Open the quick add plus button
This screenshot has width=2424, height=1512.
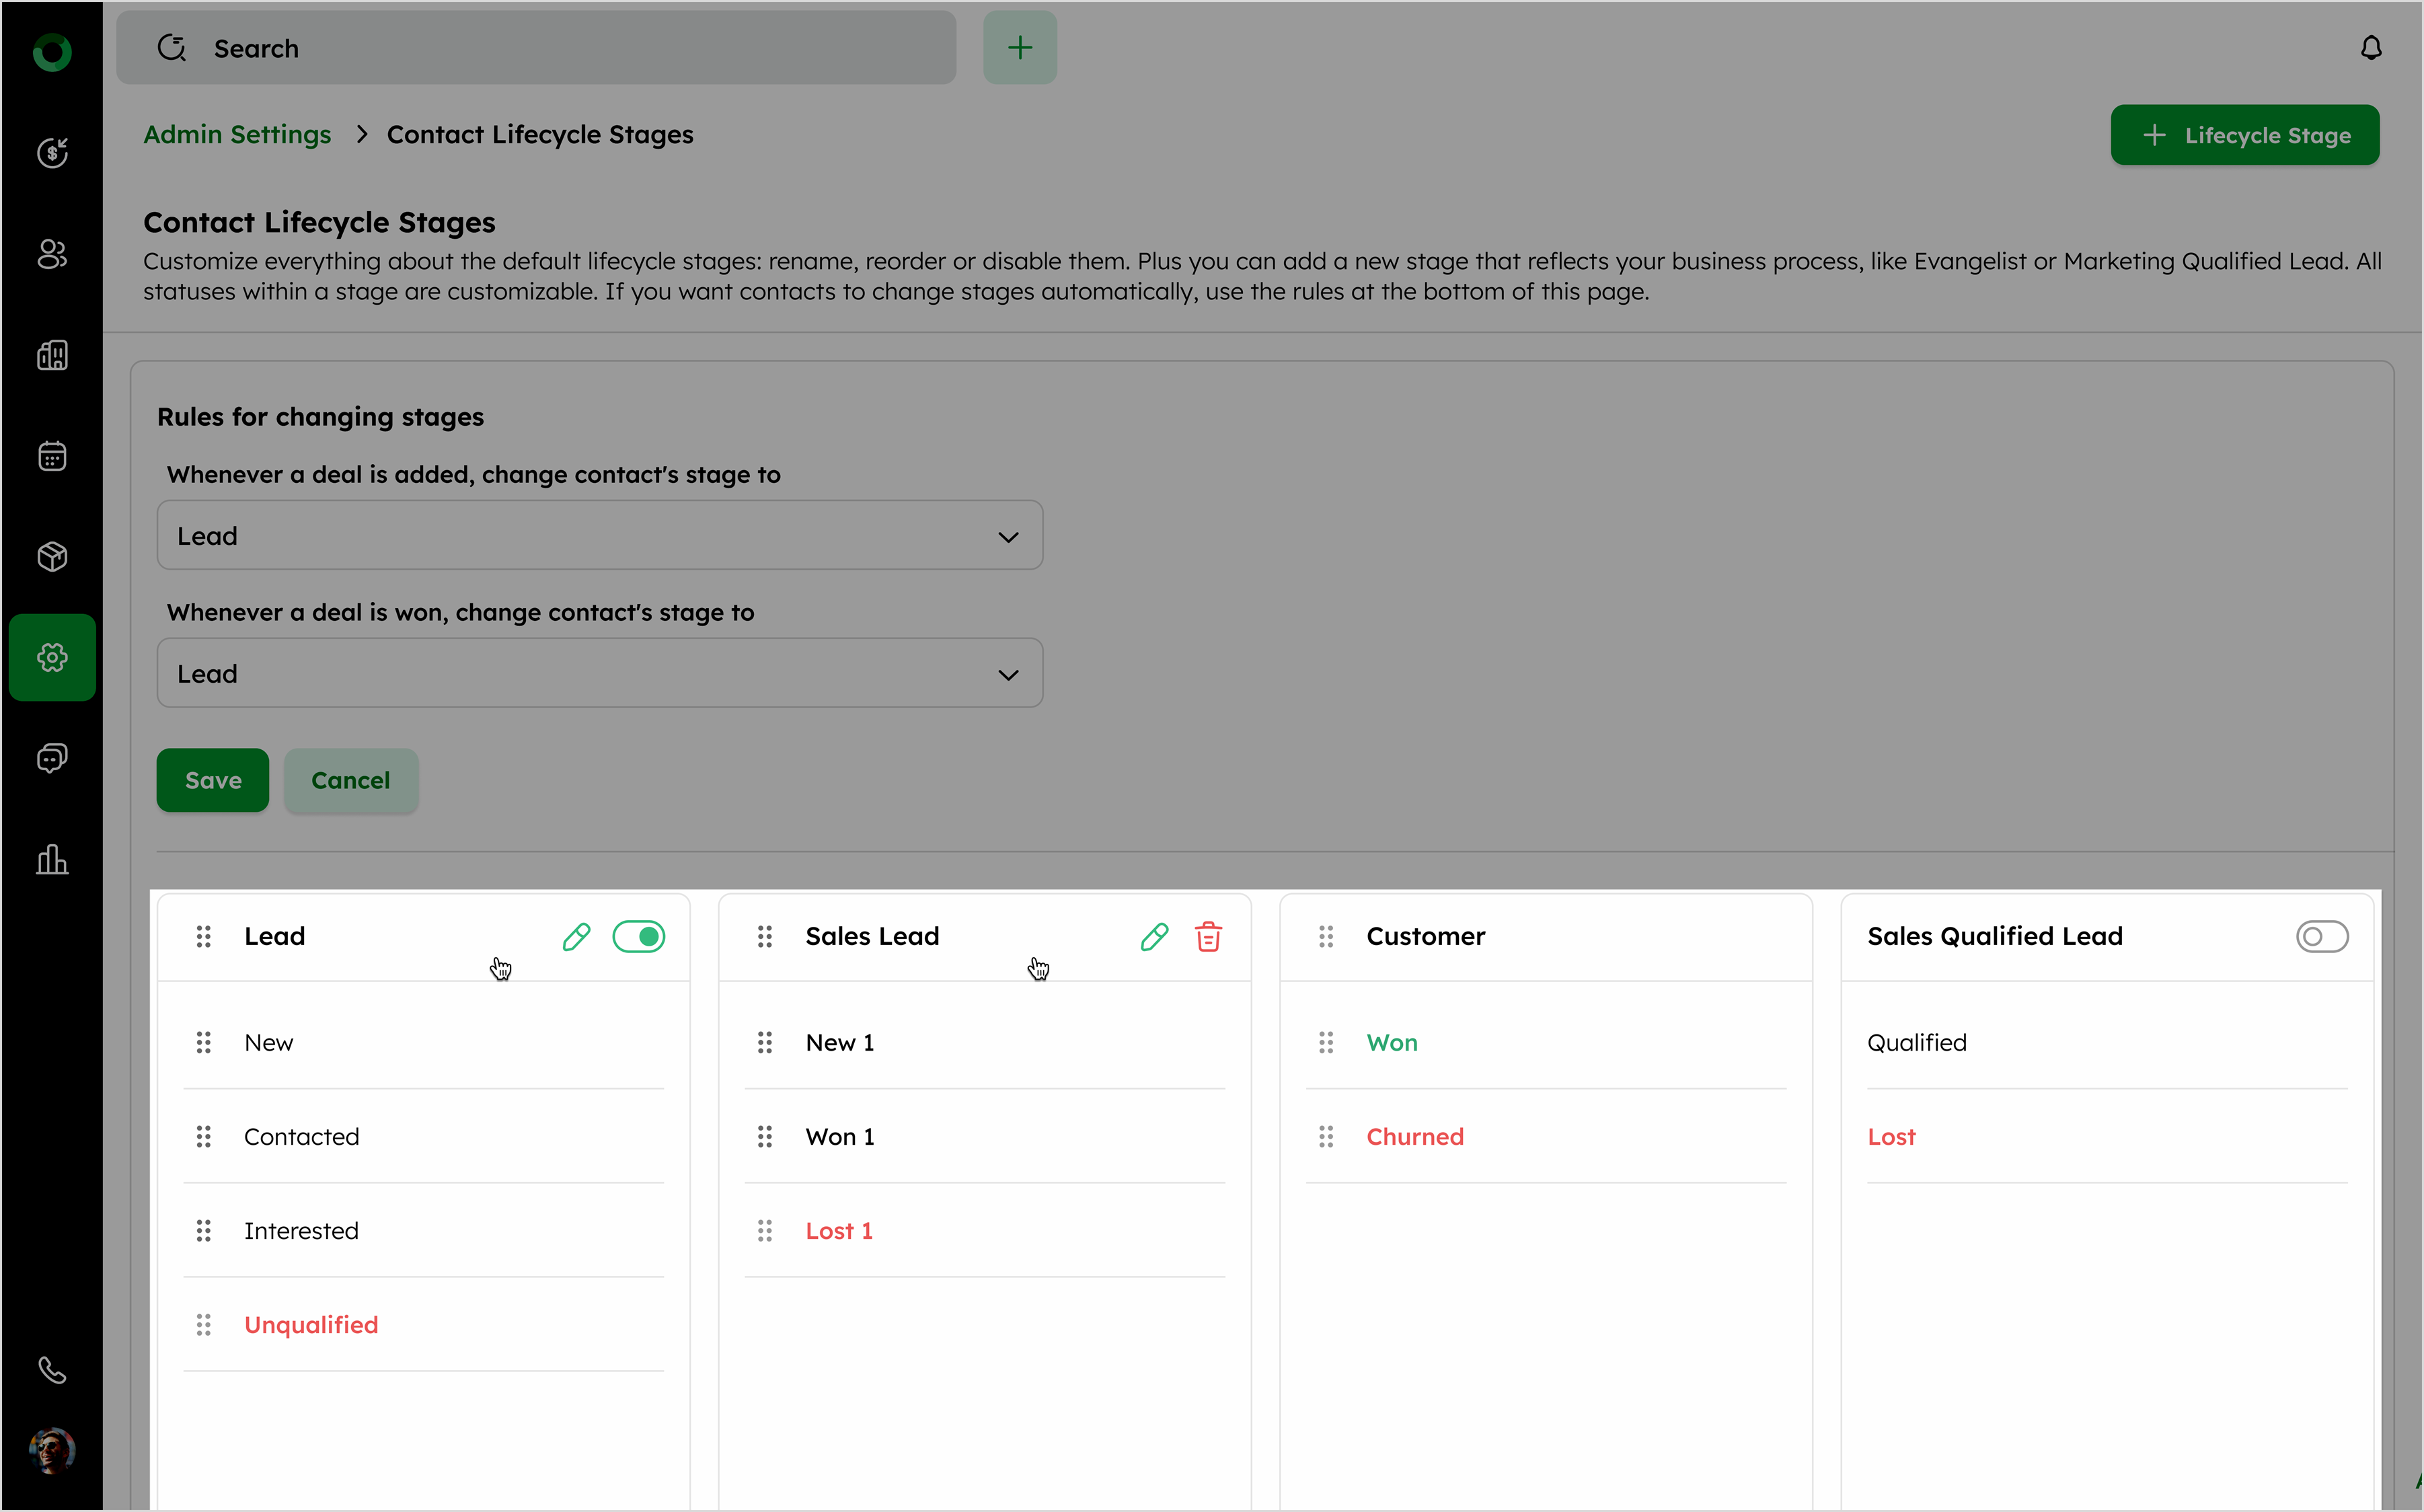(1019, 48)
